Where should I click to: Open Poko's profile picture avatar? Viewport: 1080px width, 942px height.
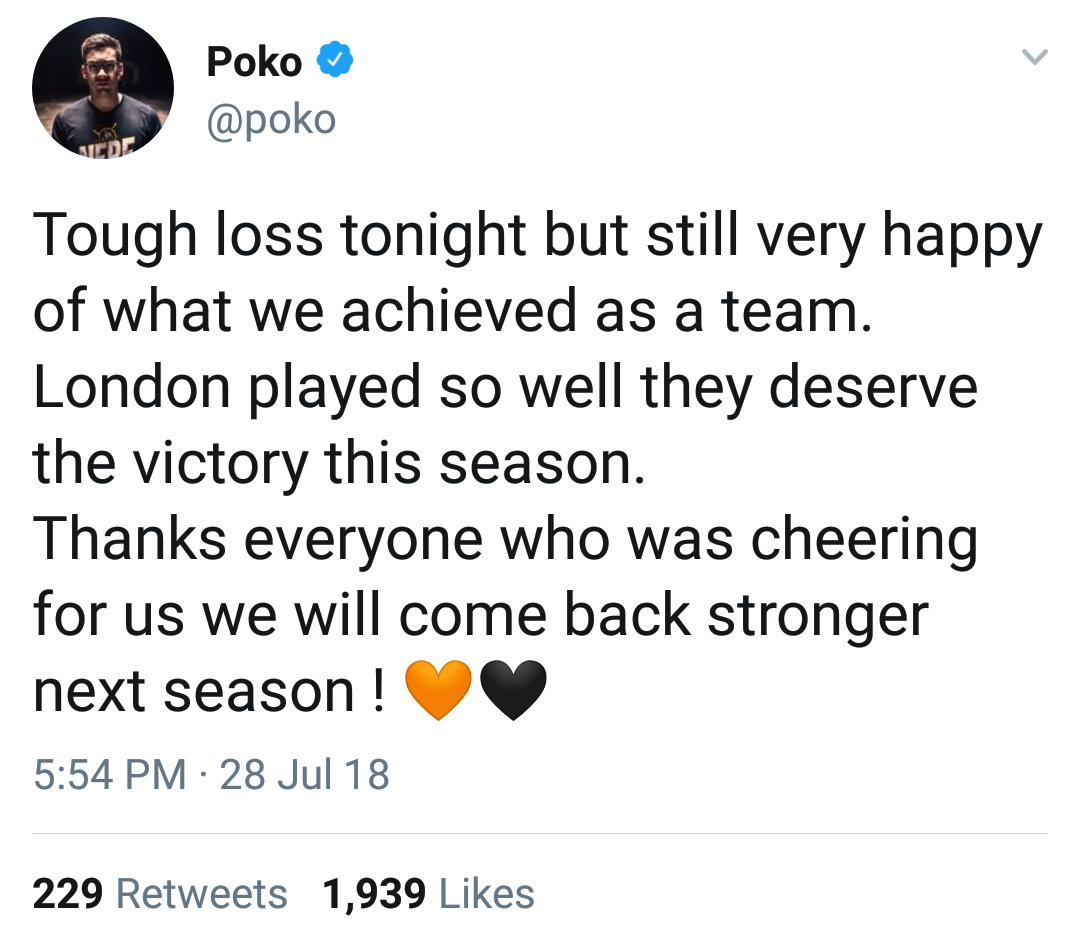(x=103, y=88)
